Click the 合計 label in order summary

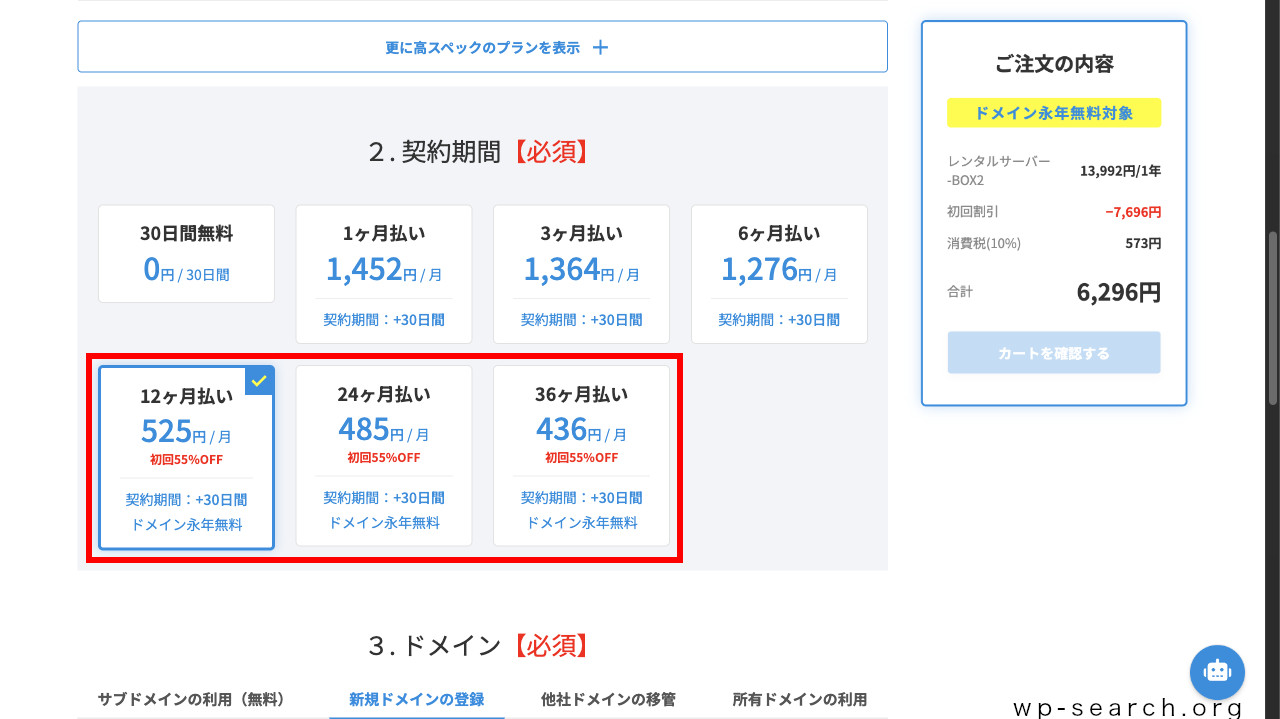960,292
